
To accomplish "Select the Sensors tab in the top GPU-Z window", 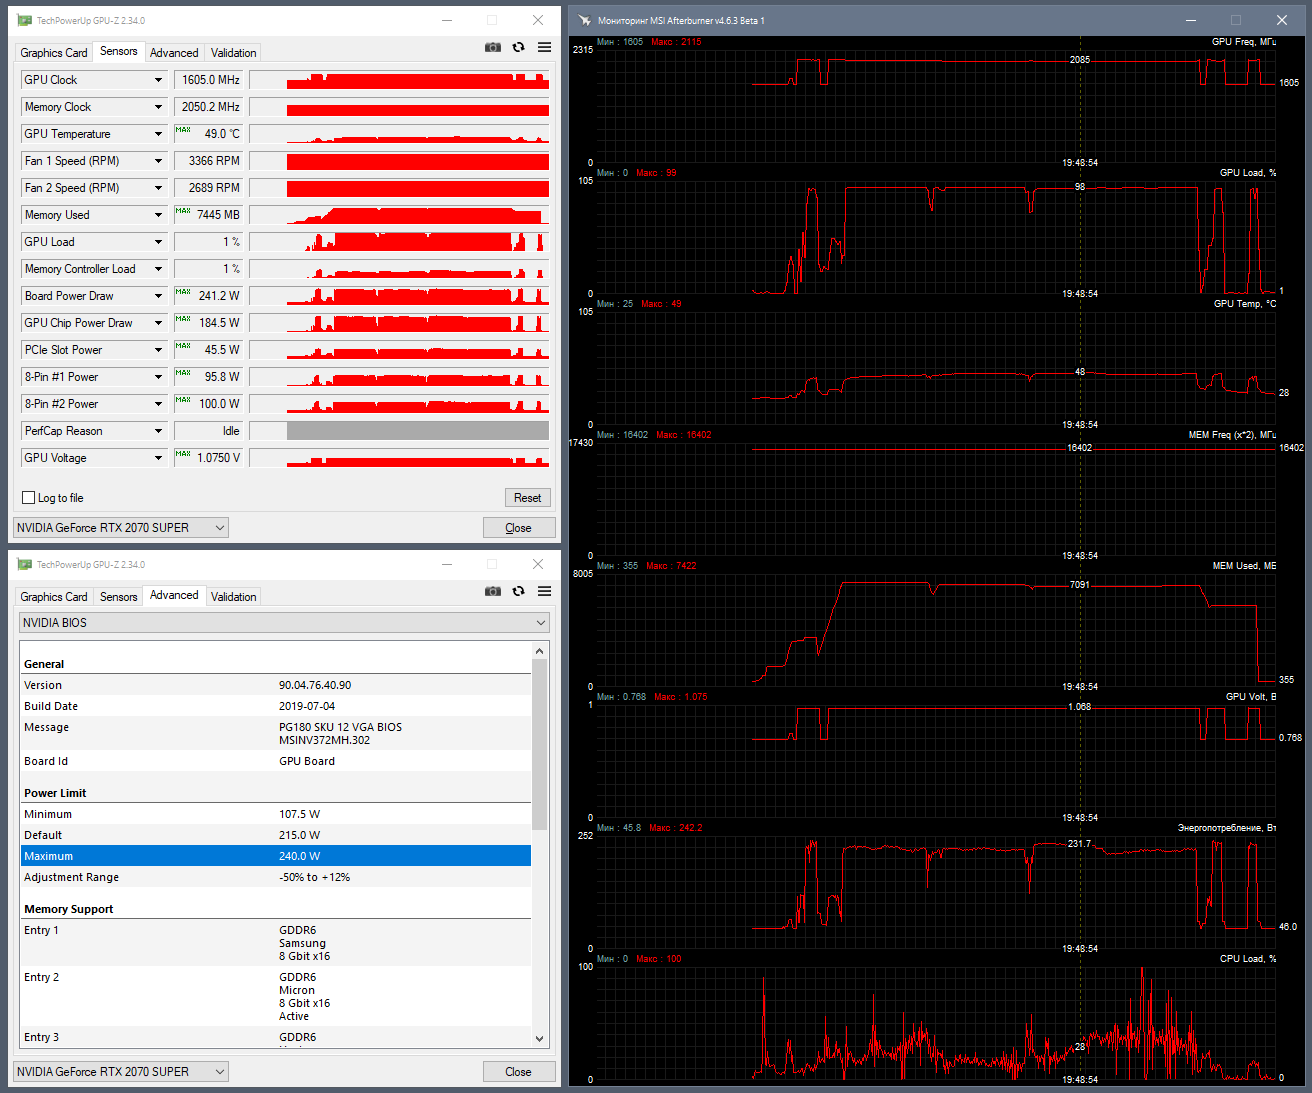I will [119, 51].
